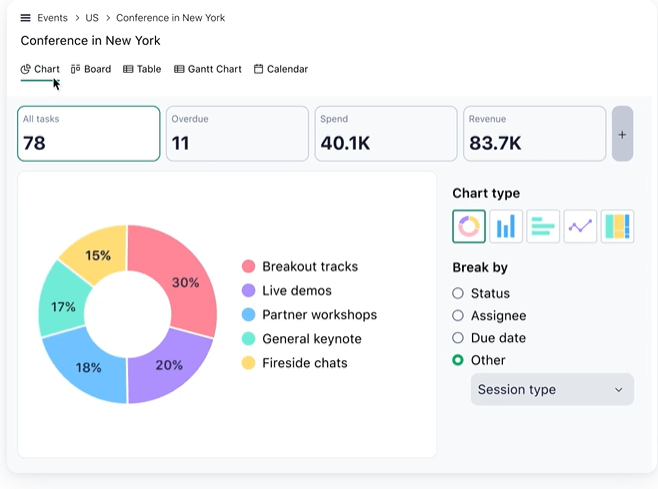Screen dimensions: 658x489
Task: Select the Spend 40.1K card
Action: (386, 134)
